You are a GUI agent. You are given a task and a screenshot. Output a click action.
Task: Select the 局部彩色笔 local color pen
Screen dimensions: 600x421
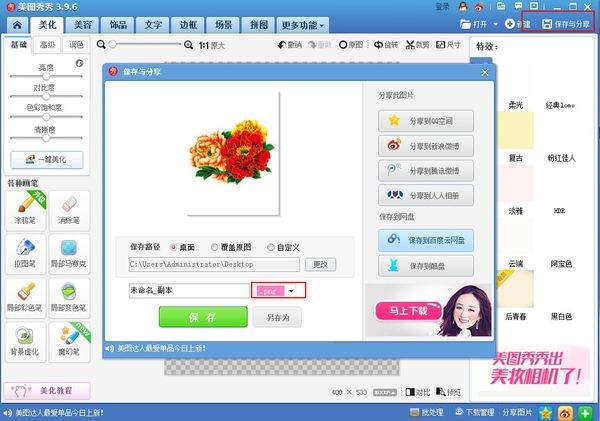(26, 298)
